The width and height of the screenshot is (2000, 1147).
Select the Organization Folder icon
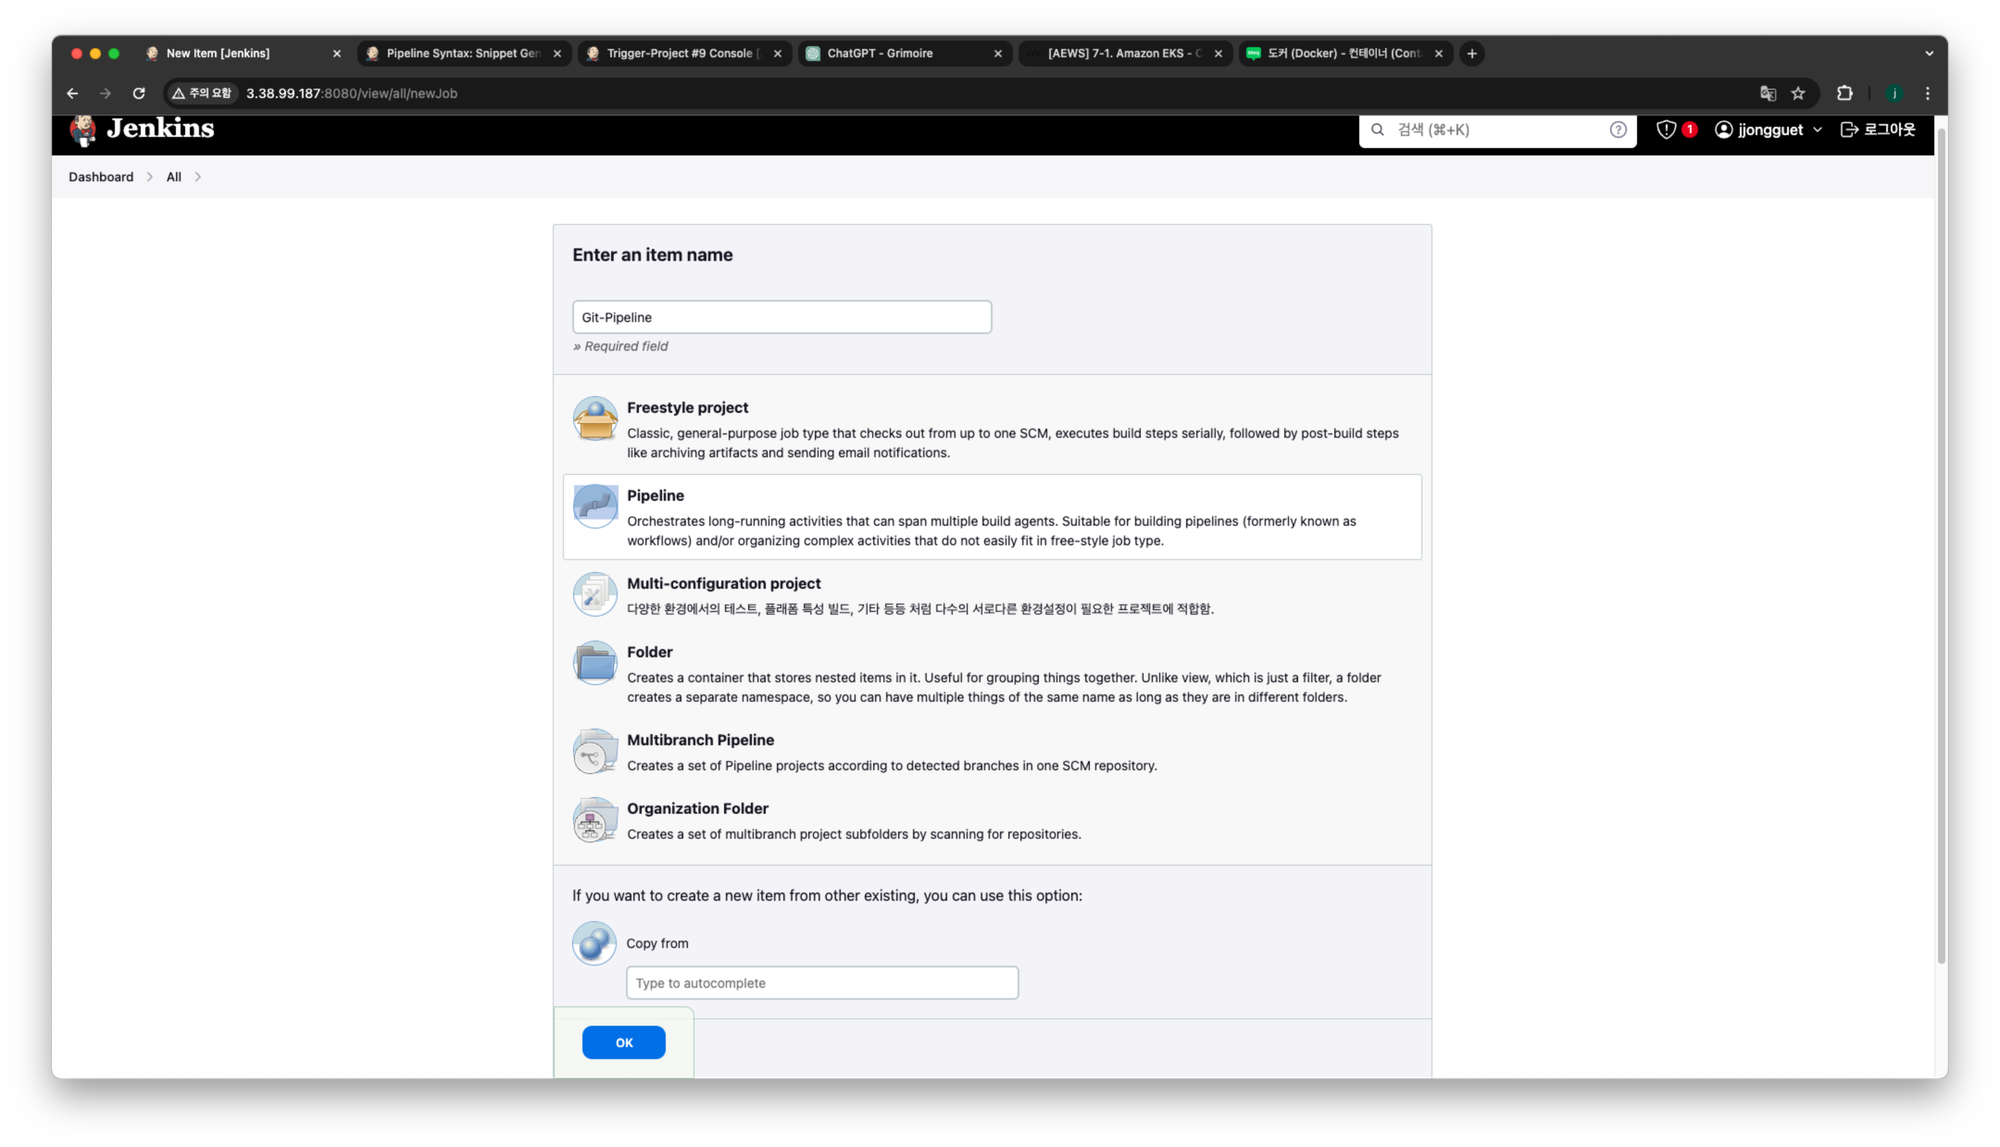595,820
